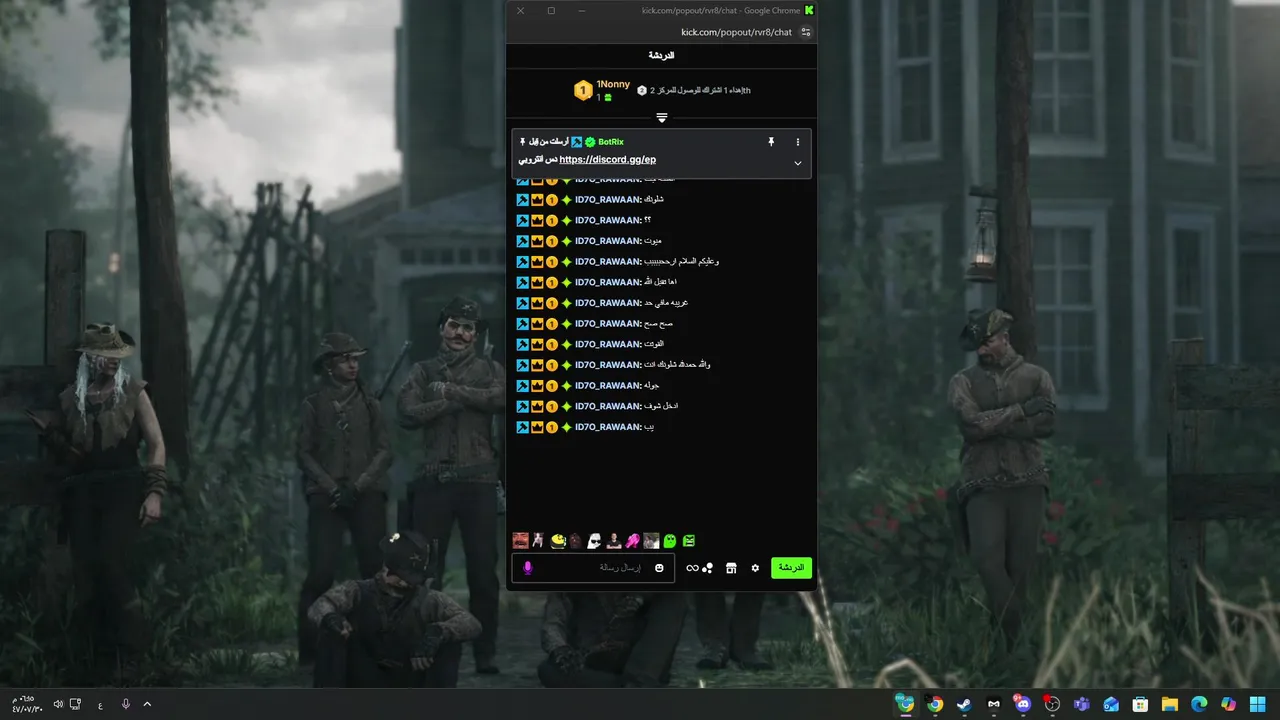This screenshot has width=1280, height=720.
Task: Open pinned message three-dot menu
Action: tap(797, 142)
